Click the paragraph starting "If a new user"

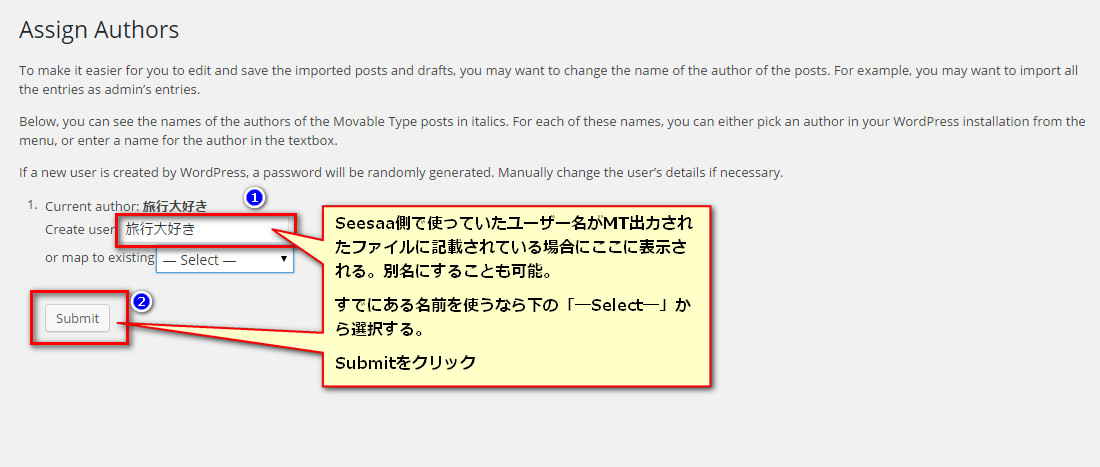click(x=401, y=172)
